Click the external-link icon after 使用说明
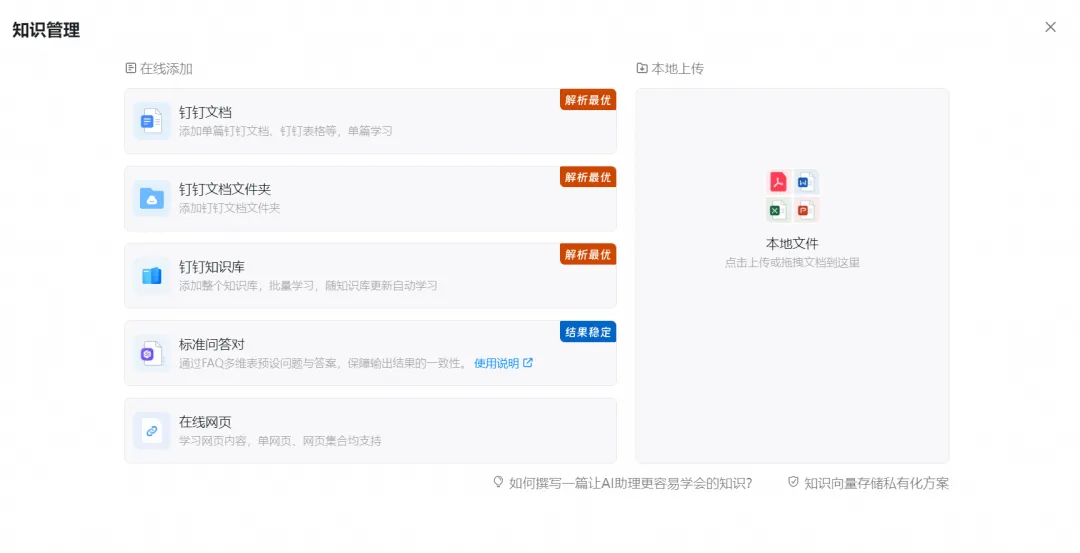 pyautogui.click(x=528, y=363)
